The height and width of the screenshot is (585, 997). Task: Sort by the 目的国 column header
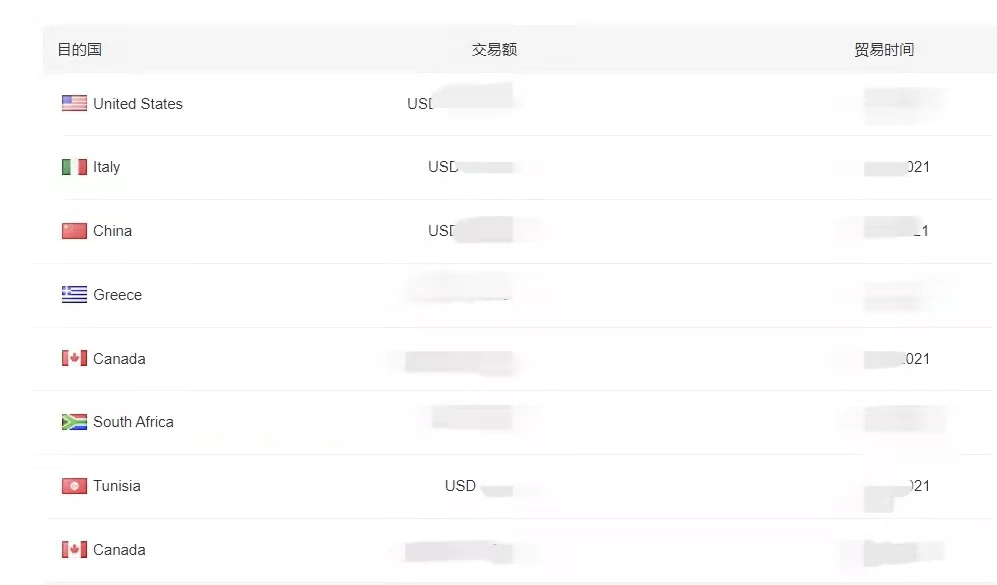click(80, 49)
